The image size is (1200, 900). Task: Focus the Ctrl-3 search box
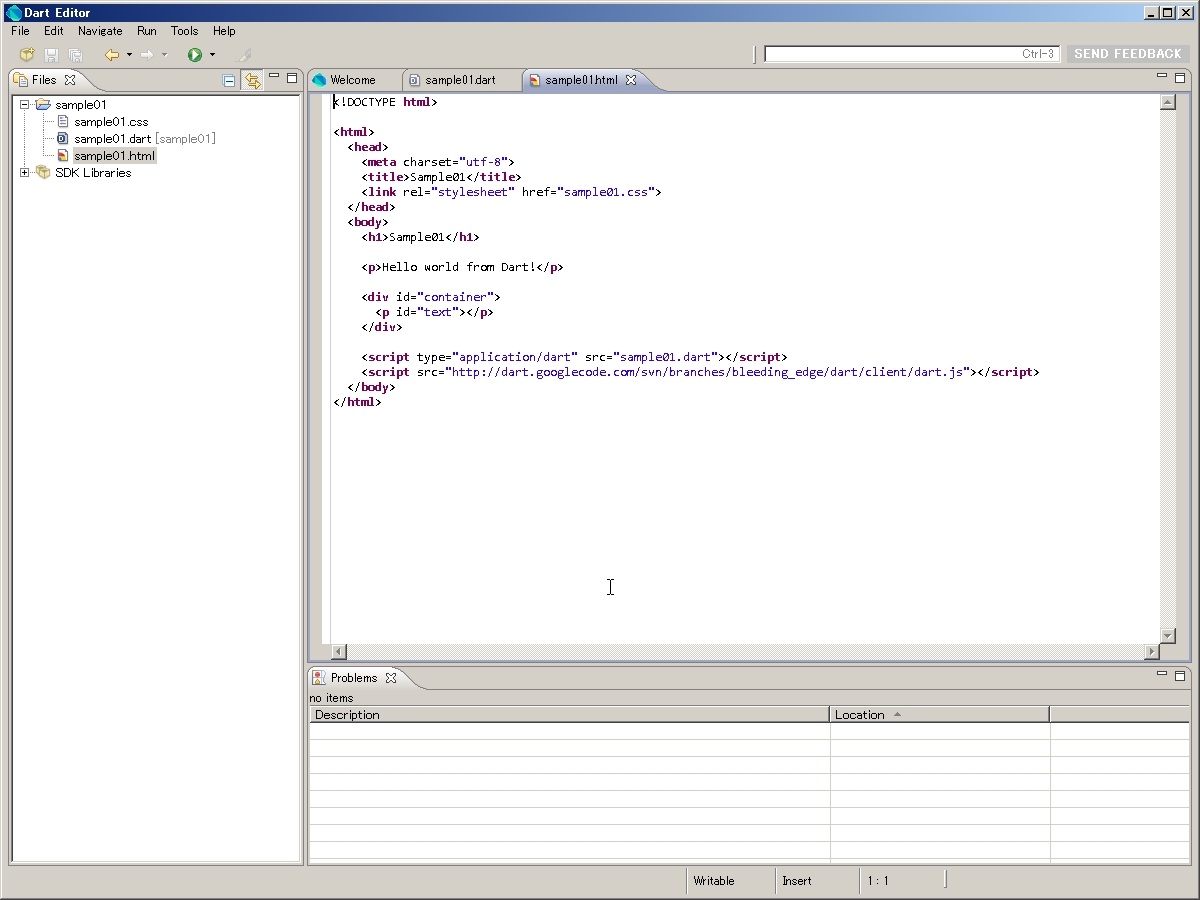pyautogui.click(x=912, y=54)
